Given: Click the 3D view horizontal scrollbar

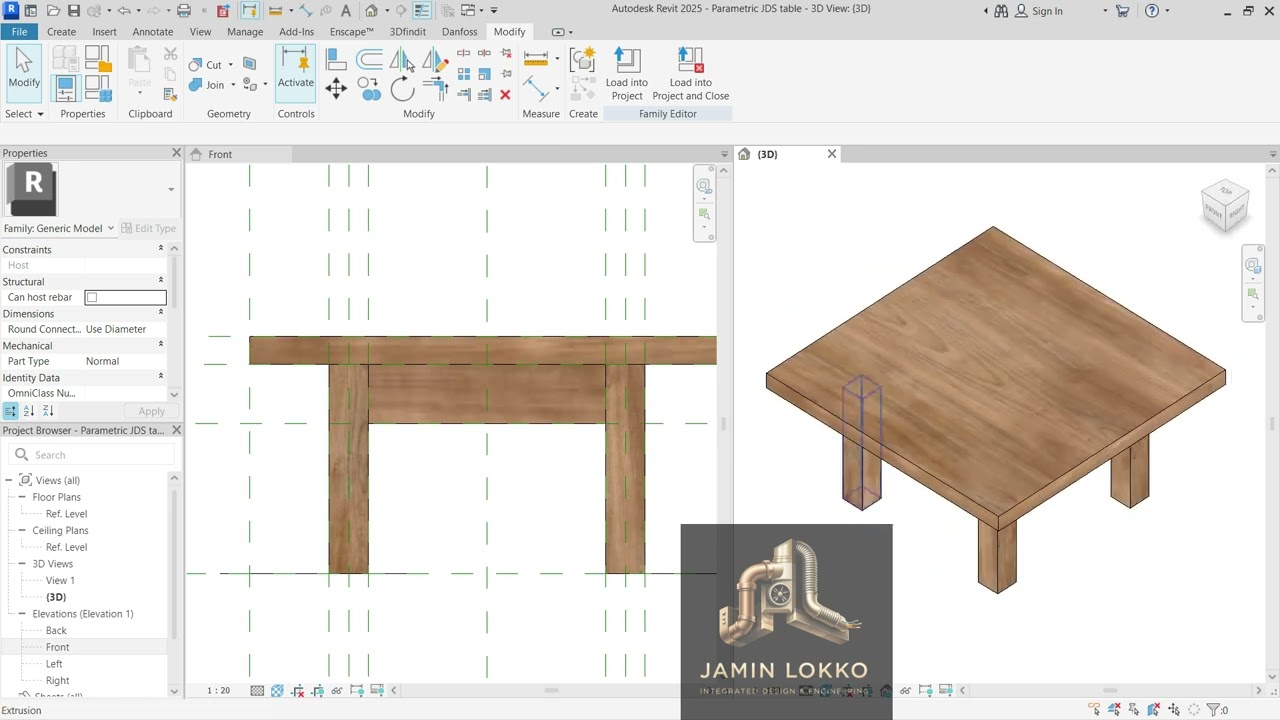Looking at the screenshot, I should tap(1110, 690).
